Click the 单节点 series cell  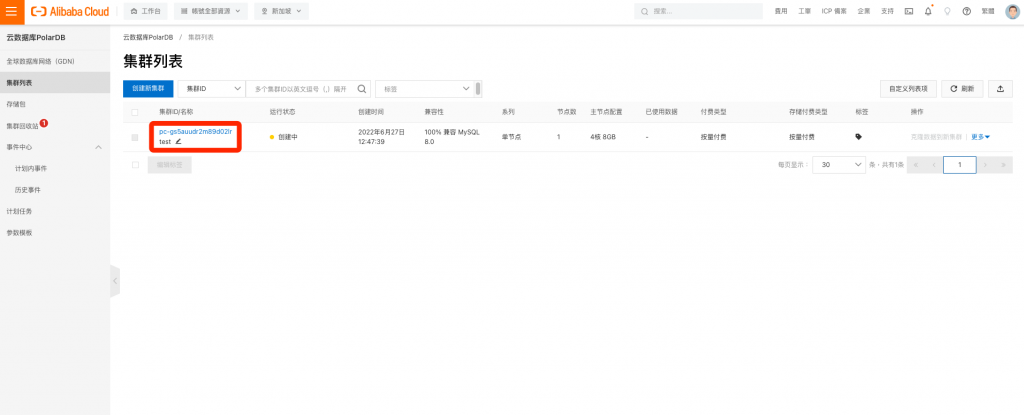[511, 137]
